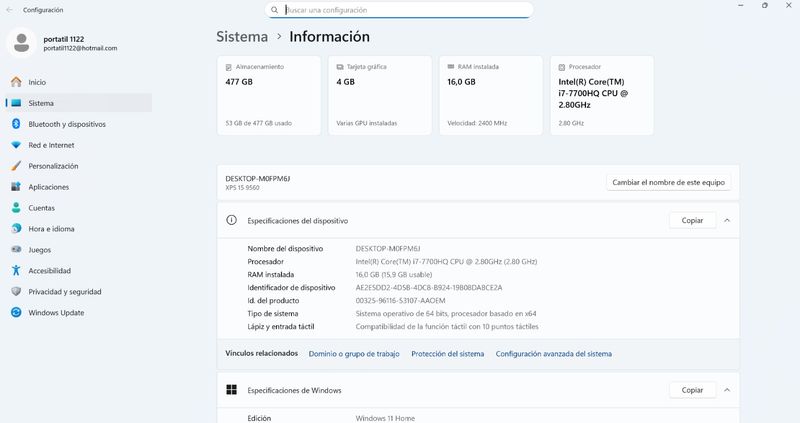The width and height of the screenshot is (800, 423).
Task: Open Accesibilidad settings
Action: click(79, 270)
